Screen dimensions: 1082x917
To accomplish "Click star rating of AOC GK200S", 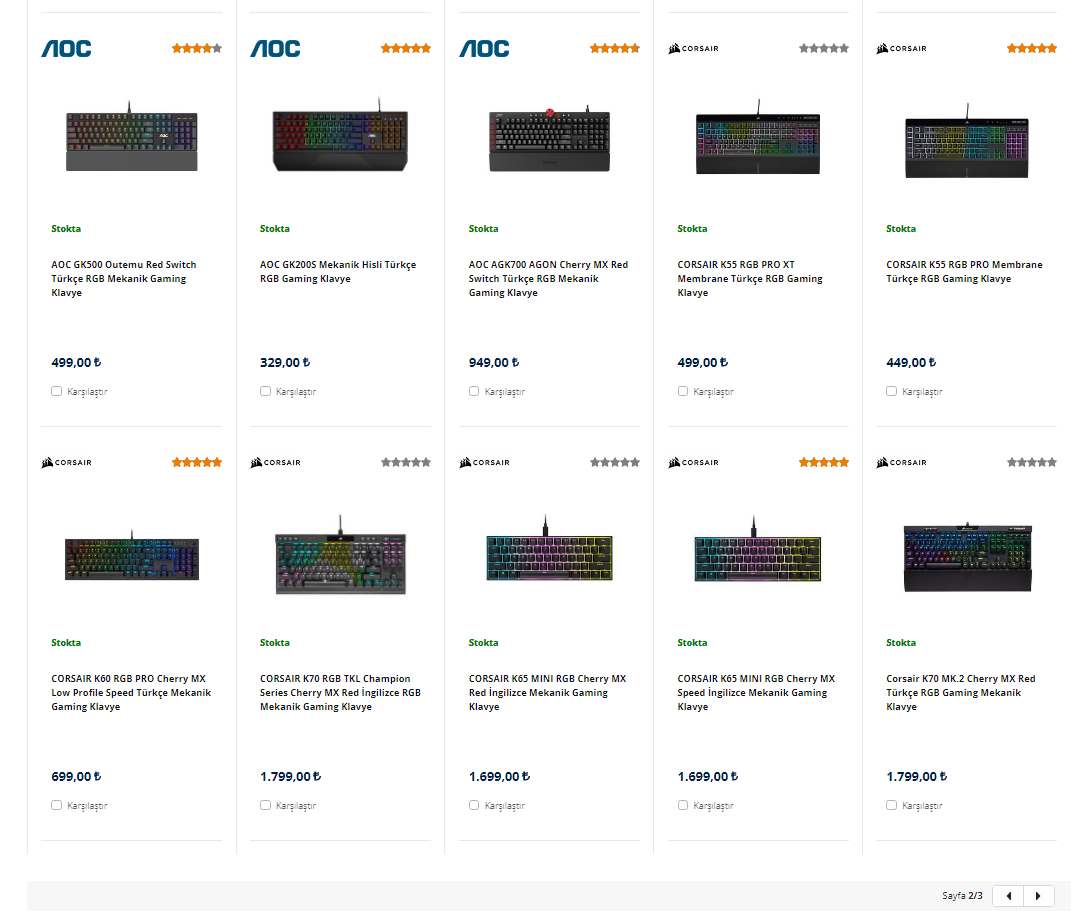I will pos(406,48).
